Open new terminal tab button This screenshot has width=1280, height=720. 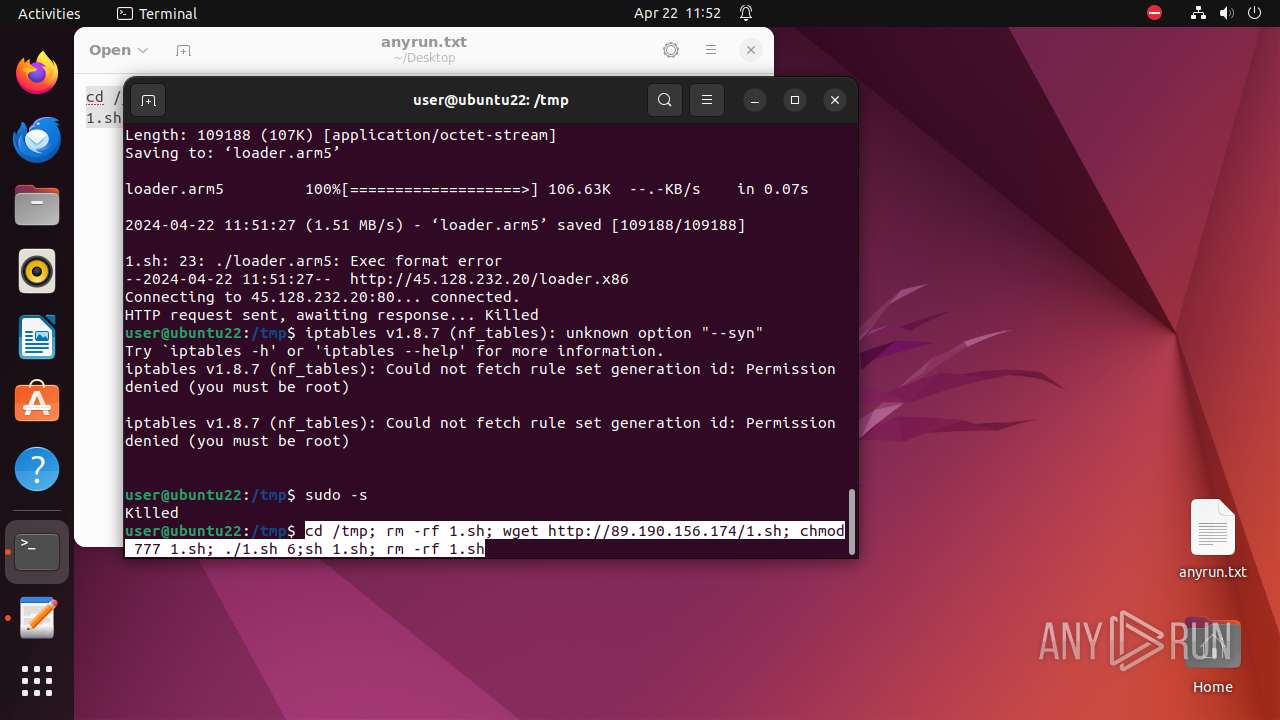[148, 100]
